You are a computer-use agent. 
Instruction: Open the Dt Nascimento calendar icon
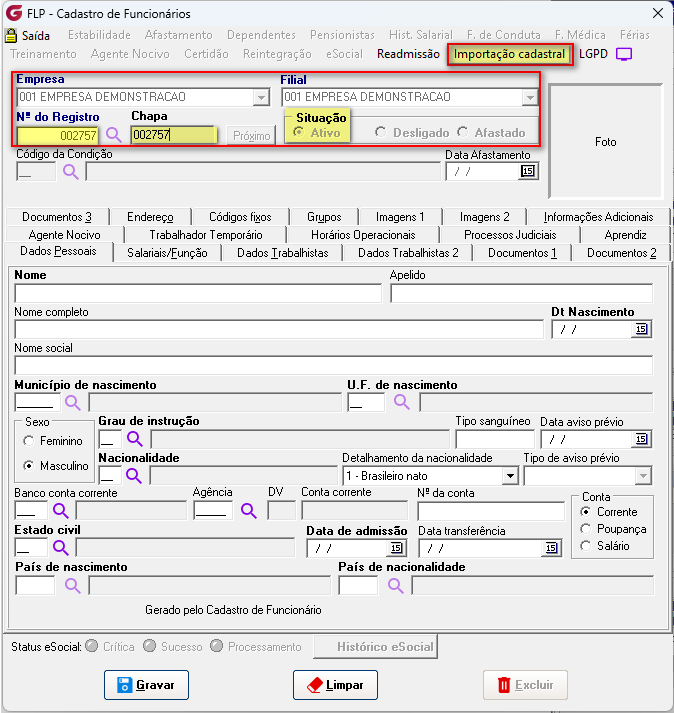[641, 329]
